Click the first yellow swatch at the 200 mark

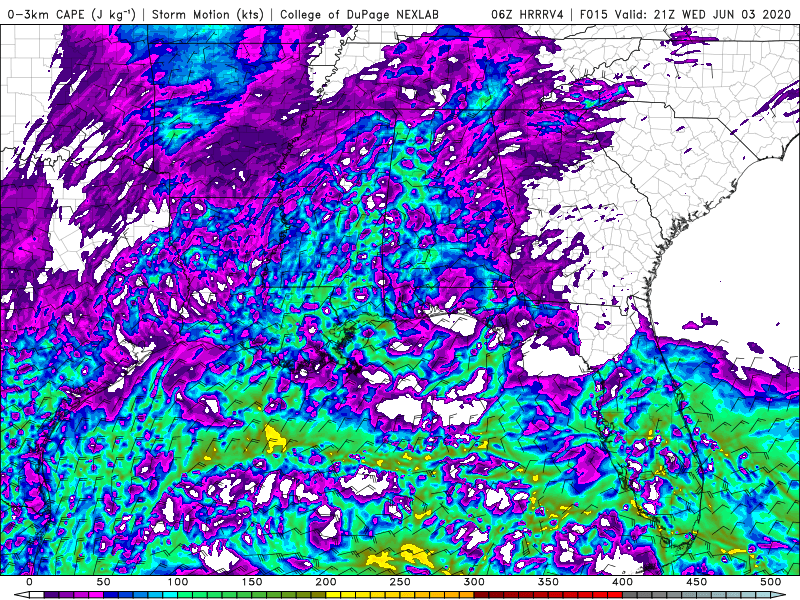(x=333, y=595)
